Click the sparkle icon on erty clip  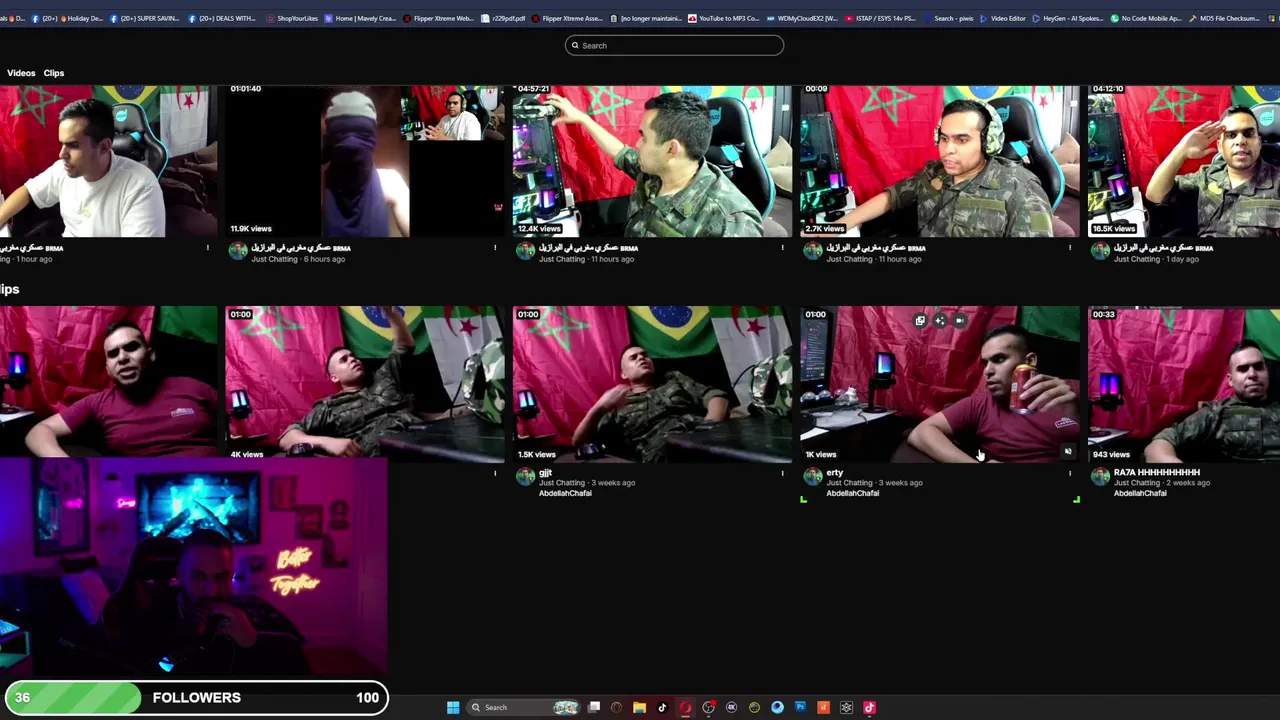click(x=940, y=321)
